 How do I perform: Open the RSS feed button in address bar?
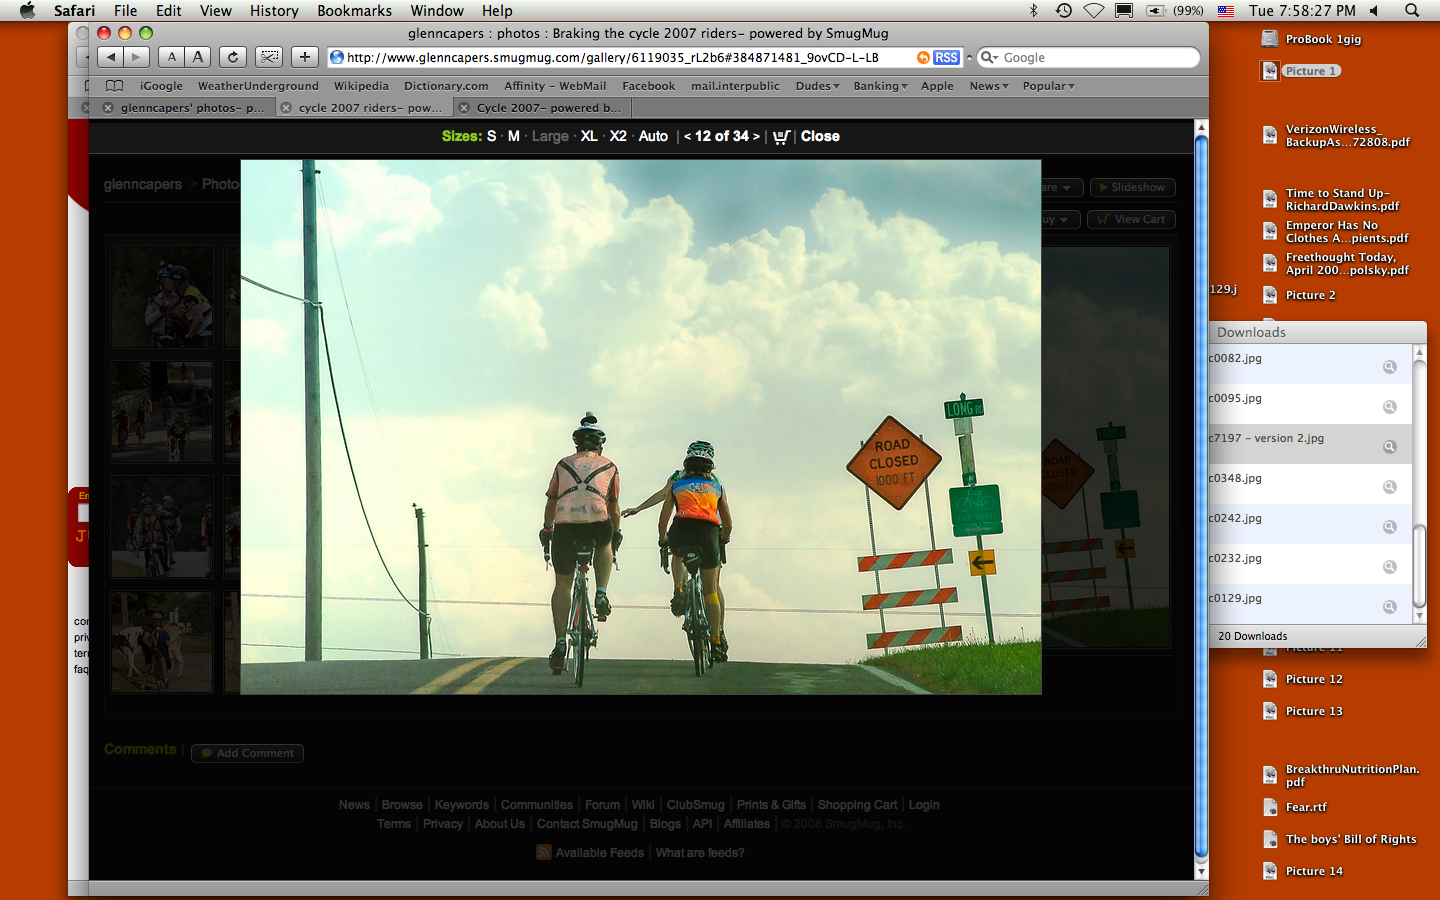point(946,58)
